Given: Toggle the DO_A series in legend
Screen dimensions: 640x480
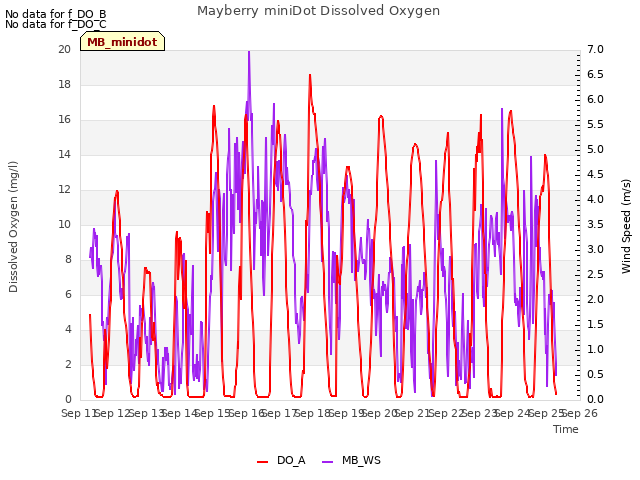Looking at the screenshot, I should point(281,460).
